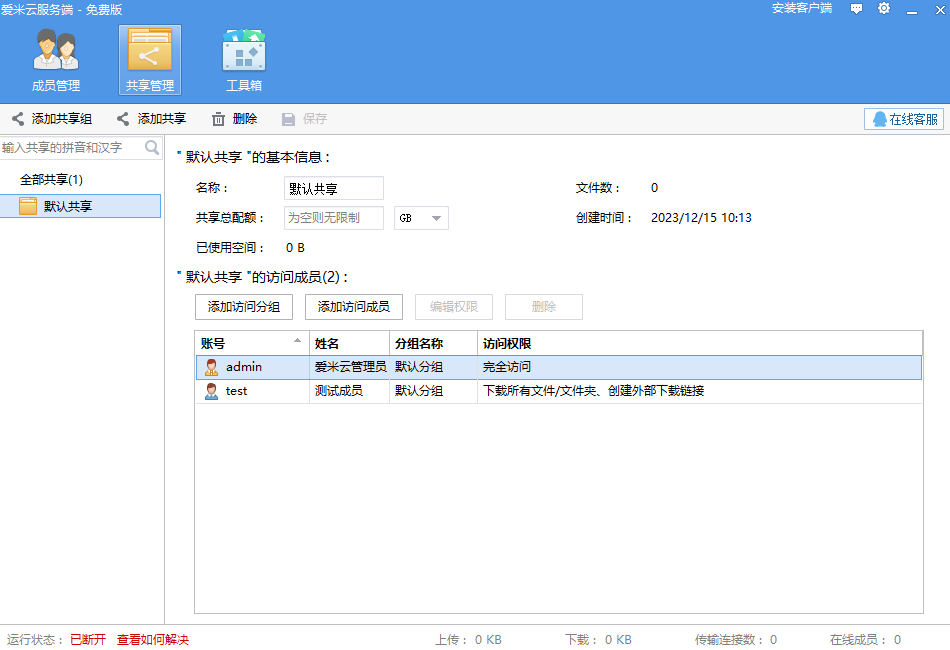Click the 添加共享组 toolbar button
The image size is (950, 650).
pyautogui.click(x=52, y=119)
